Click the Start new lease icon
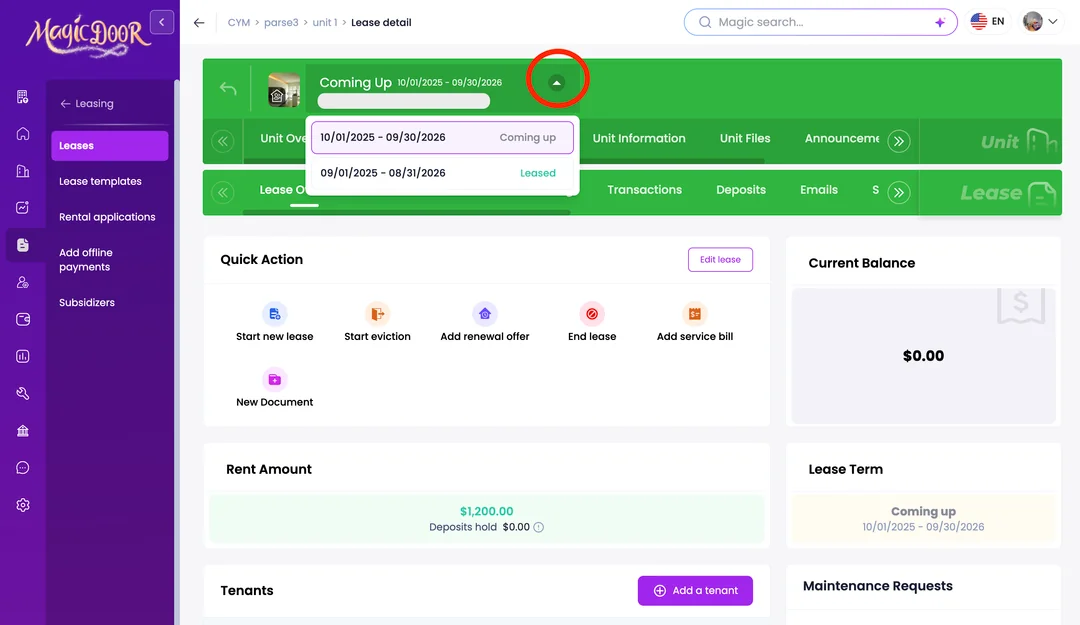 [x=274, y=314]
